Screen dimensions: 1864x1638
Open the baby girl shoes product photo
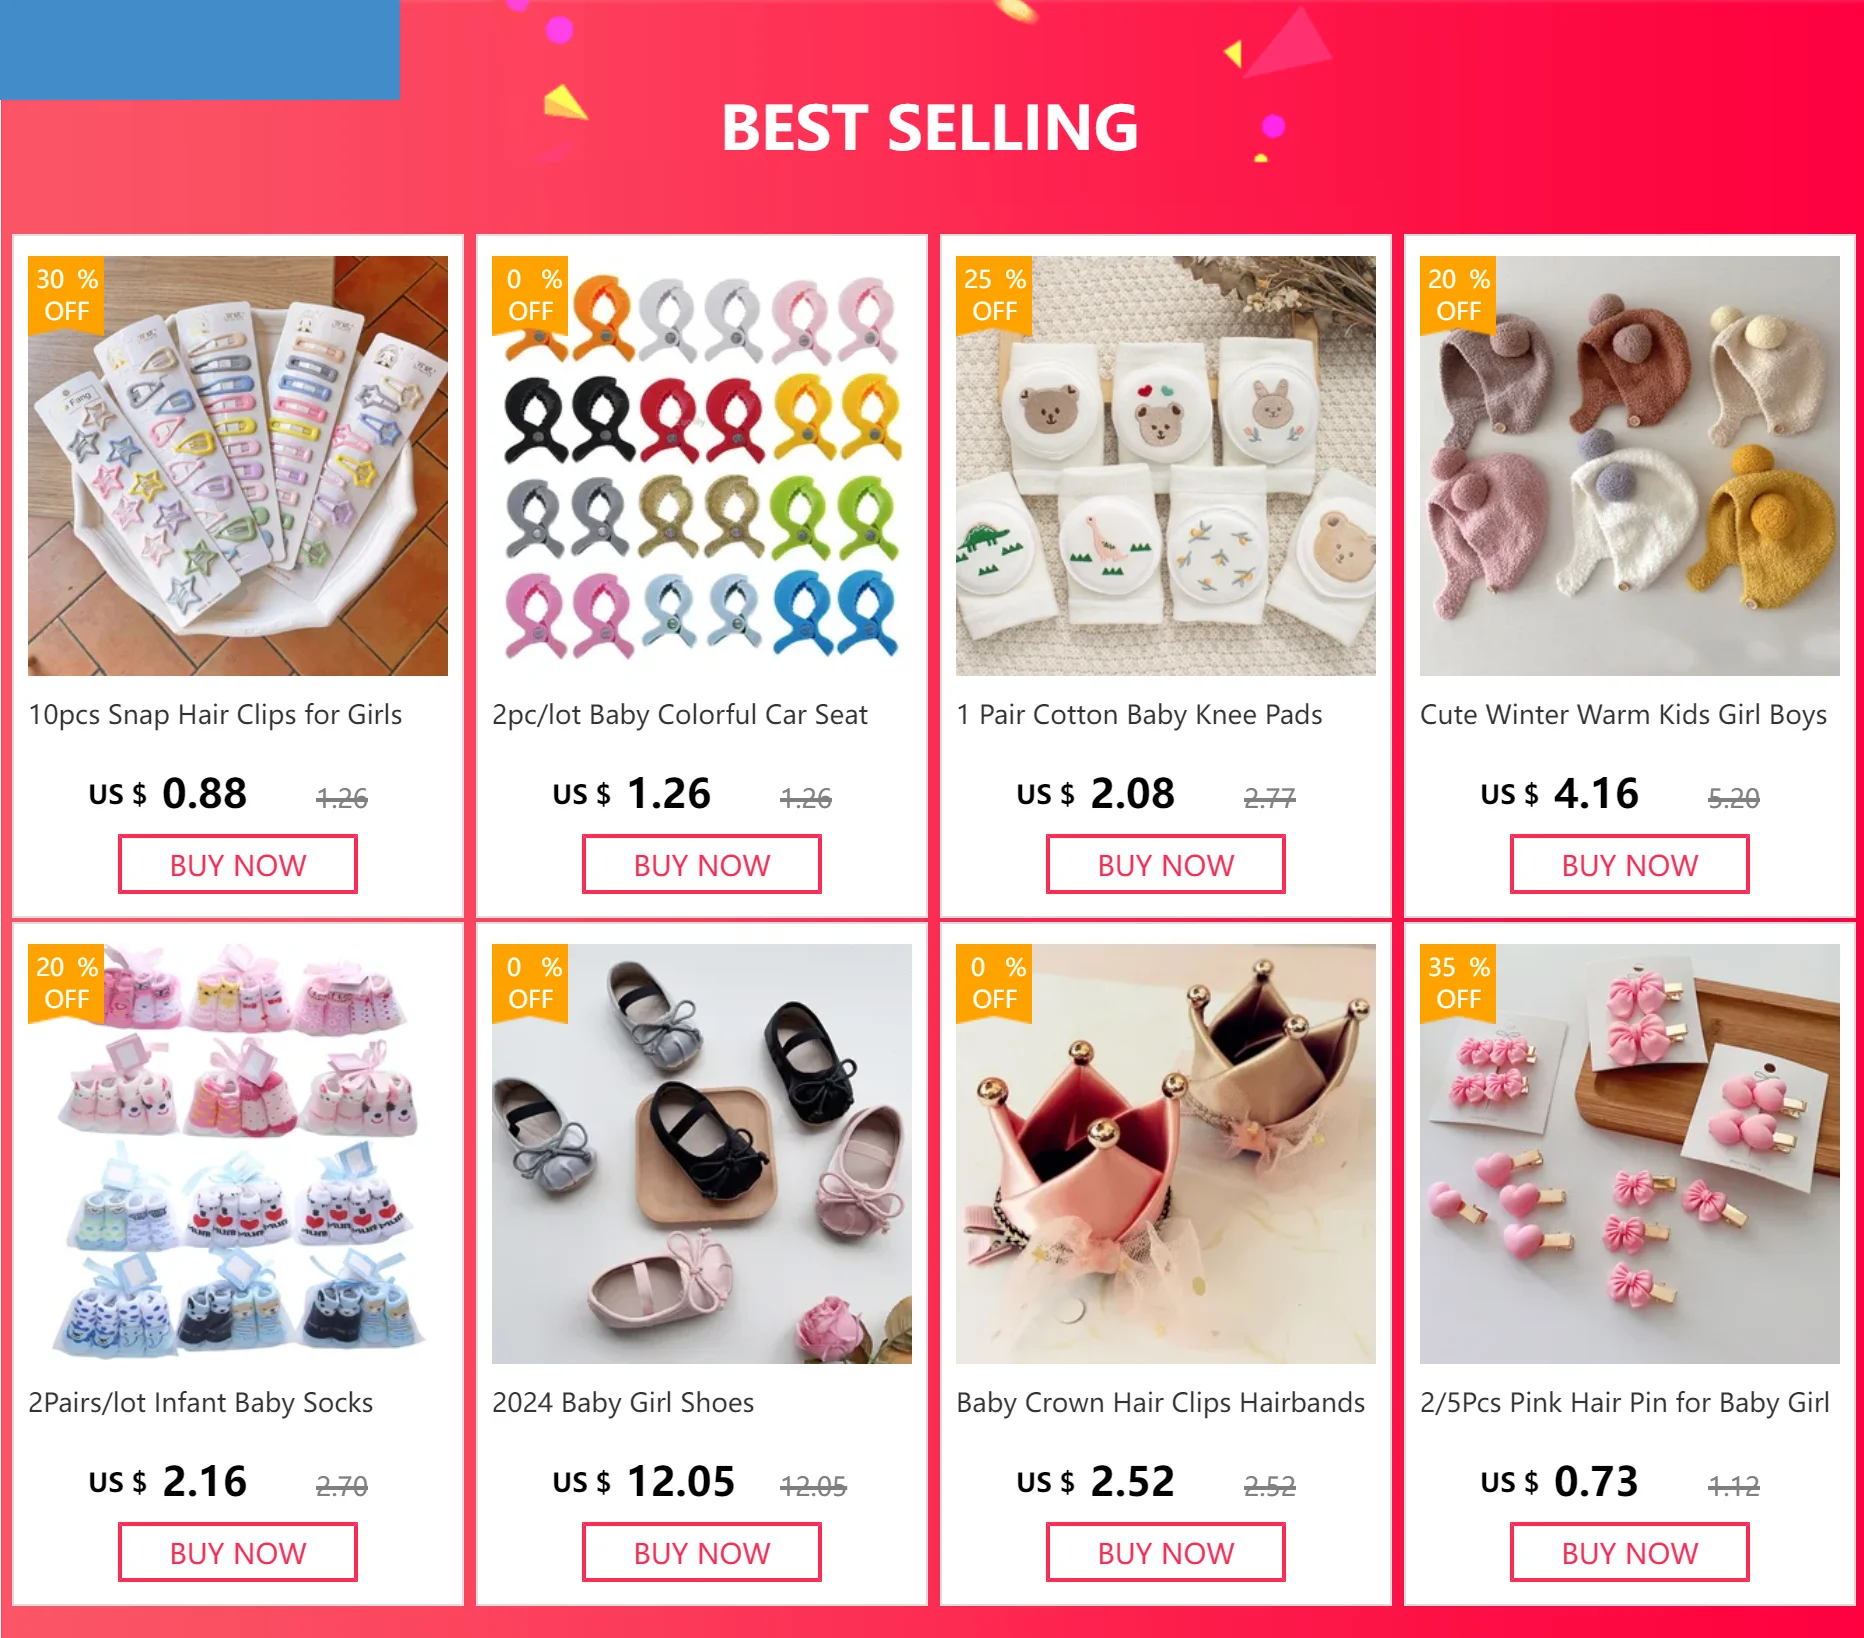[702, 1154]
